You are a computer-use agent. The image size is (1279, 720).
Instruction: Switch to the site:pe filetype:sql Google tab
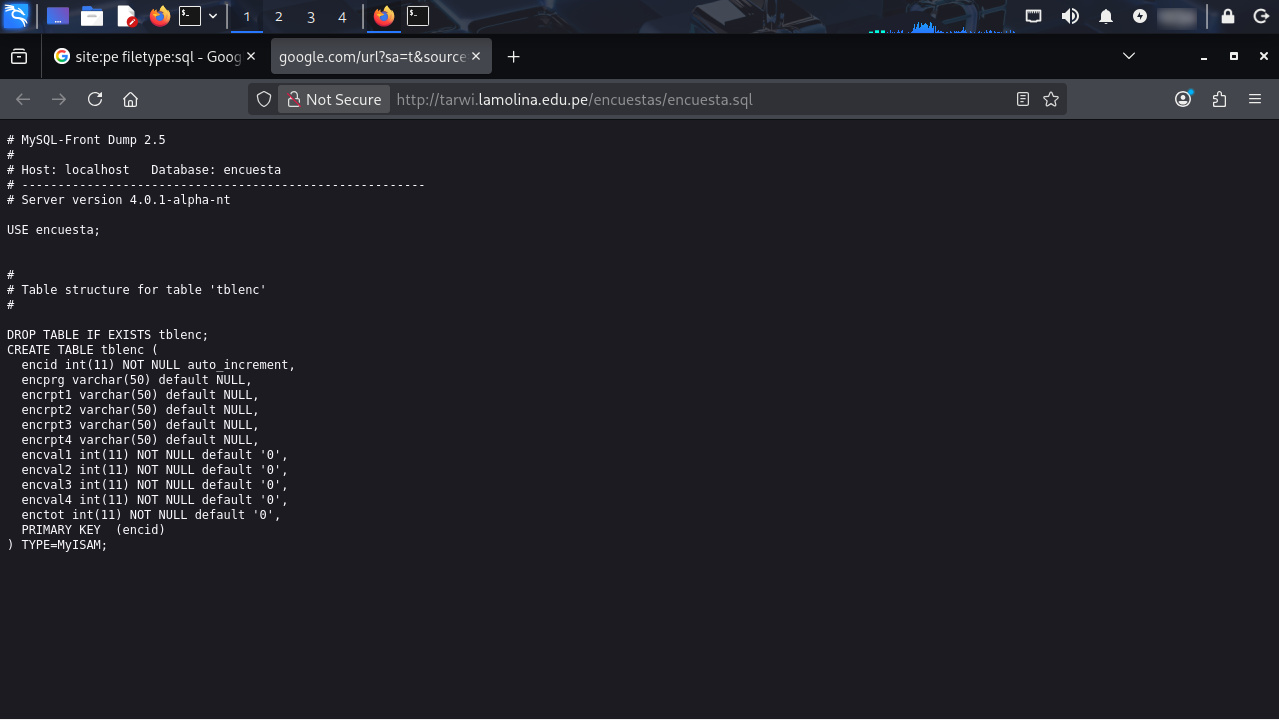point(148,57)
